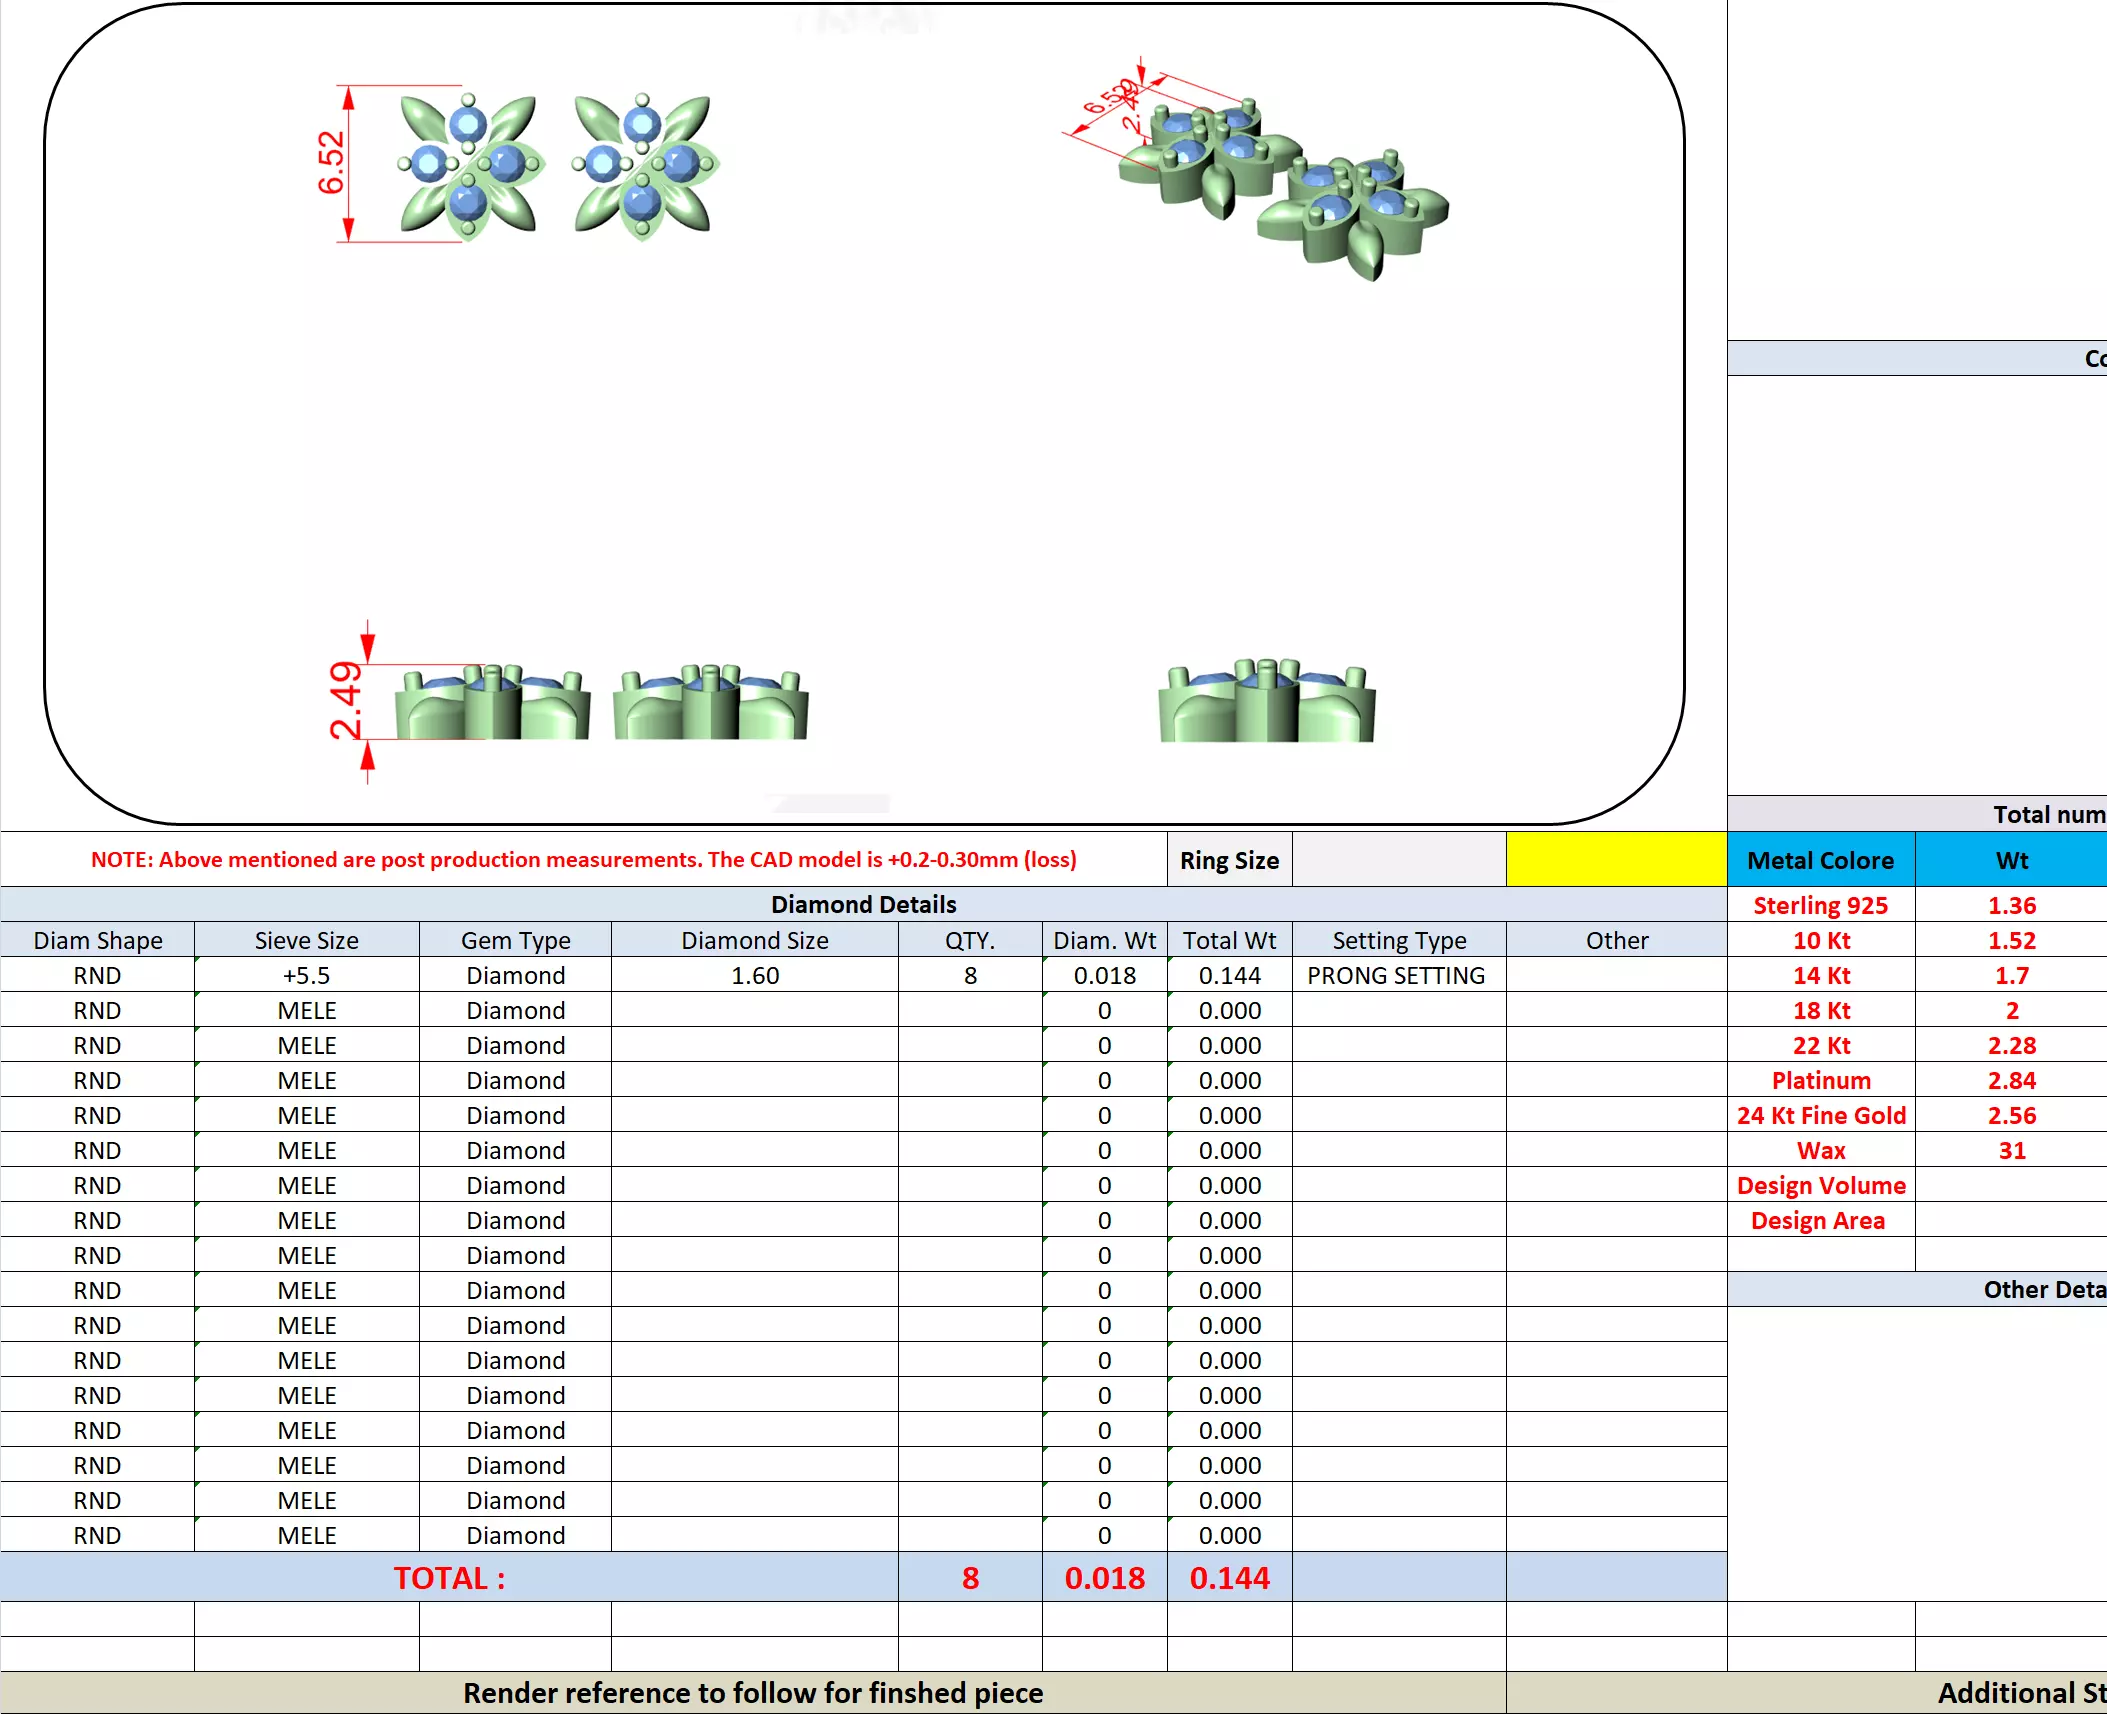
Task: Click the PRONG SETTING cell
Action: pyautogui.click(x=1396, y=975)
